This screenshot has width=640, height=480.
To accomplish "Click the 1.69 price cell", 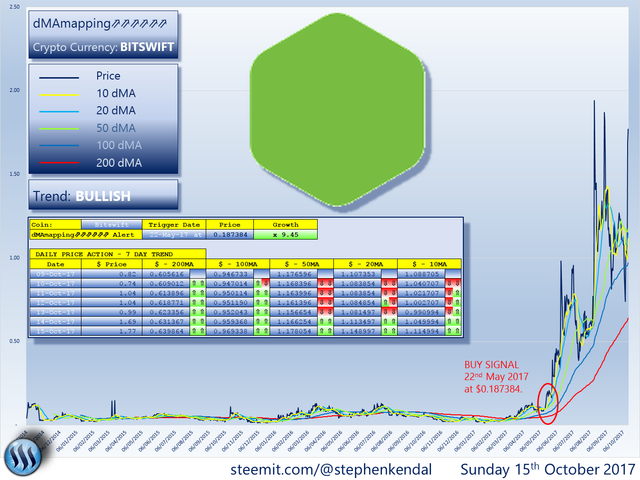I will click(111, 322).
